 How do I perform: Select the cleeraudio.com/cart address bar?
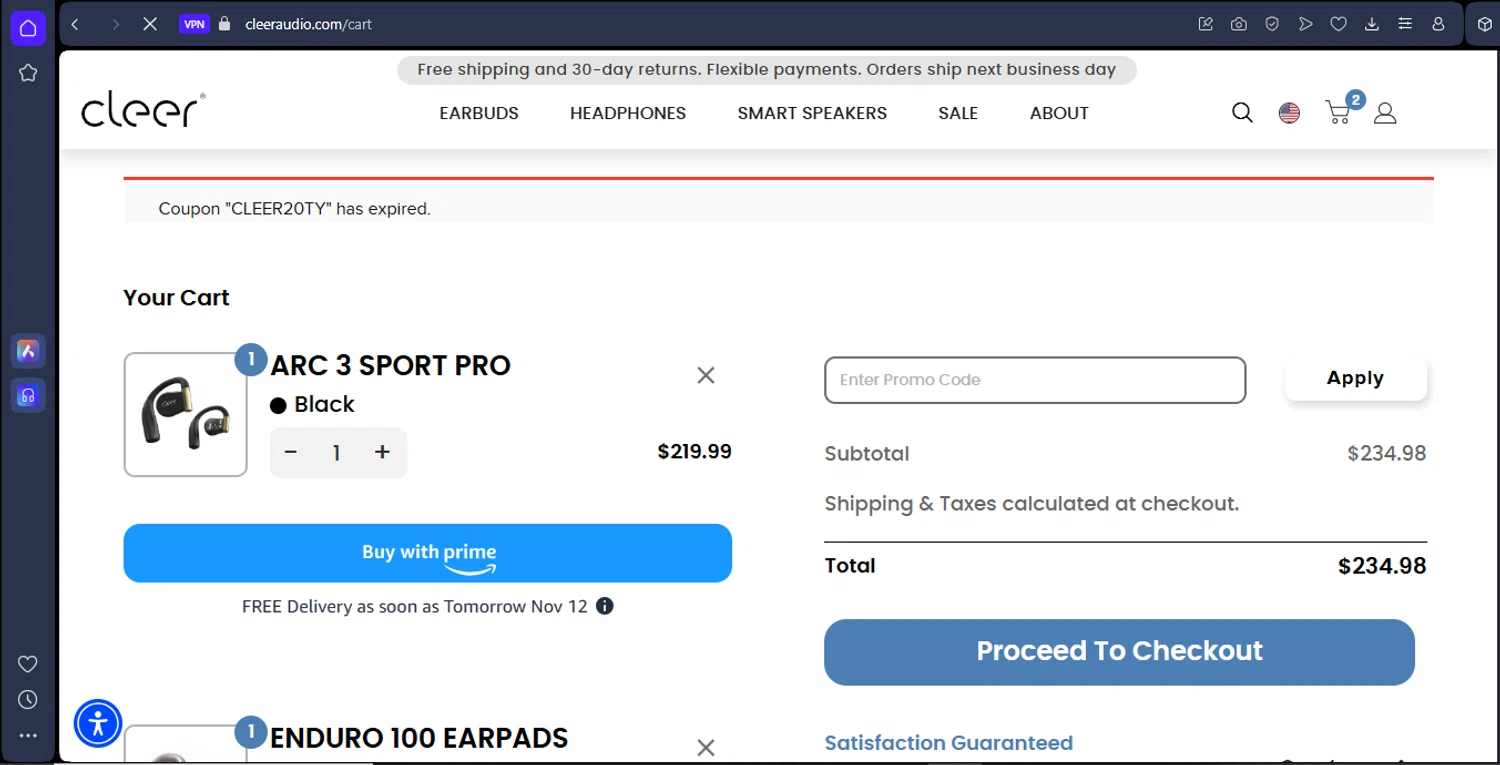point(308,24)
